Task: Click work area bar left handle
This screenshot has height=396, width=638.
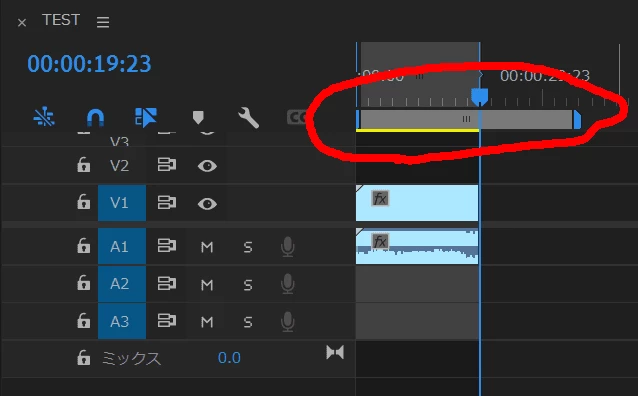Action: (358, 120)
